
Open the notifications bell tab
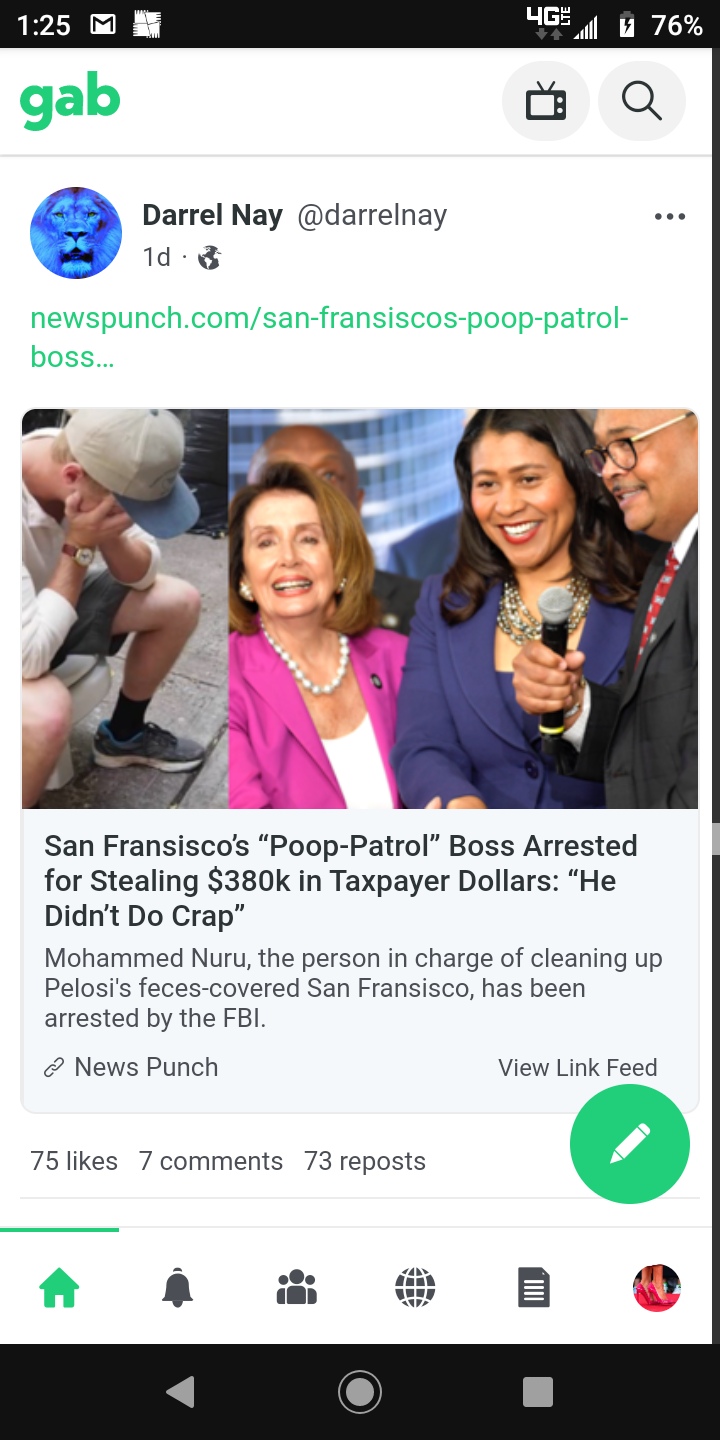pos(178,1287)
